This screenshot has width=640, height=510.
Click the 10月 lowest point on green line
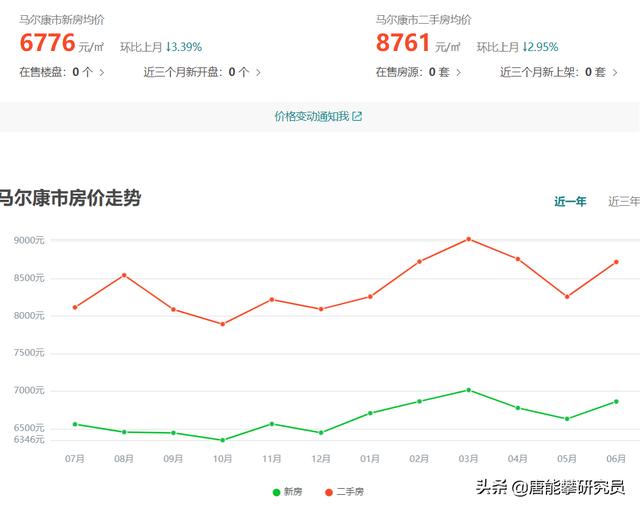(x=222, y=440)
